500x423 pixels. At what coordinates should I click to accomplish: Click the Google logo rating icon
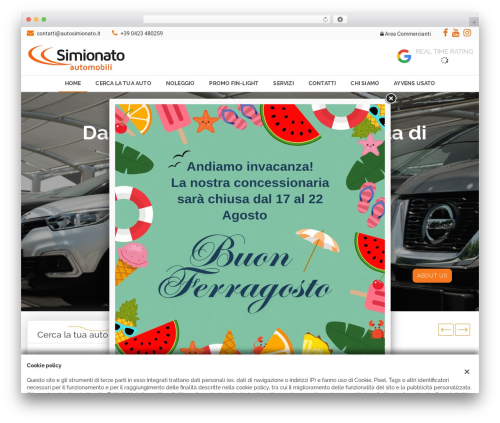coord(404,56)
